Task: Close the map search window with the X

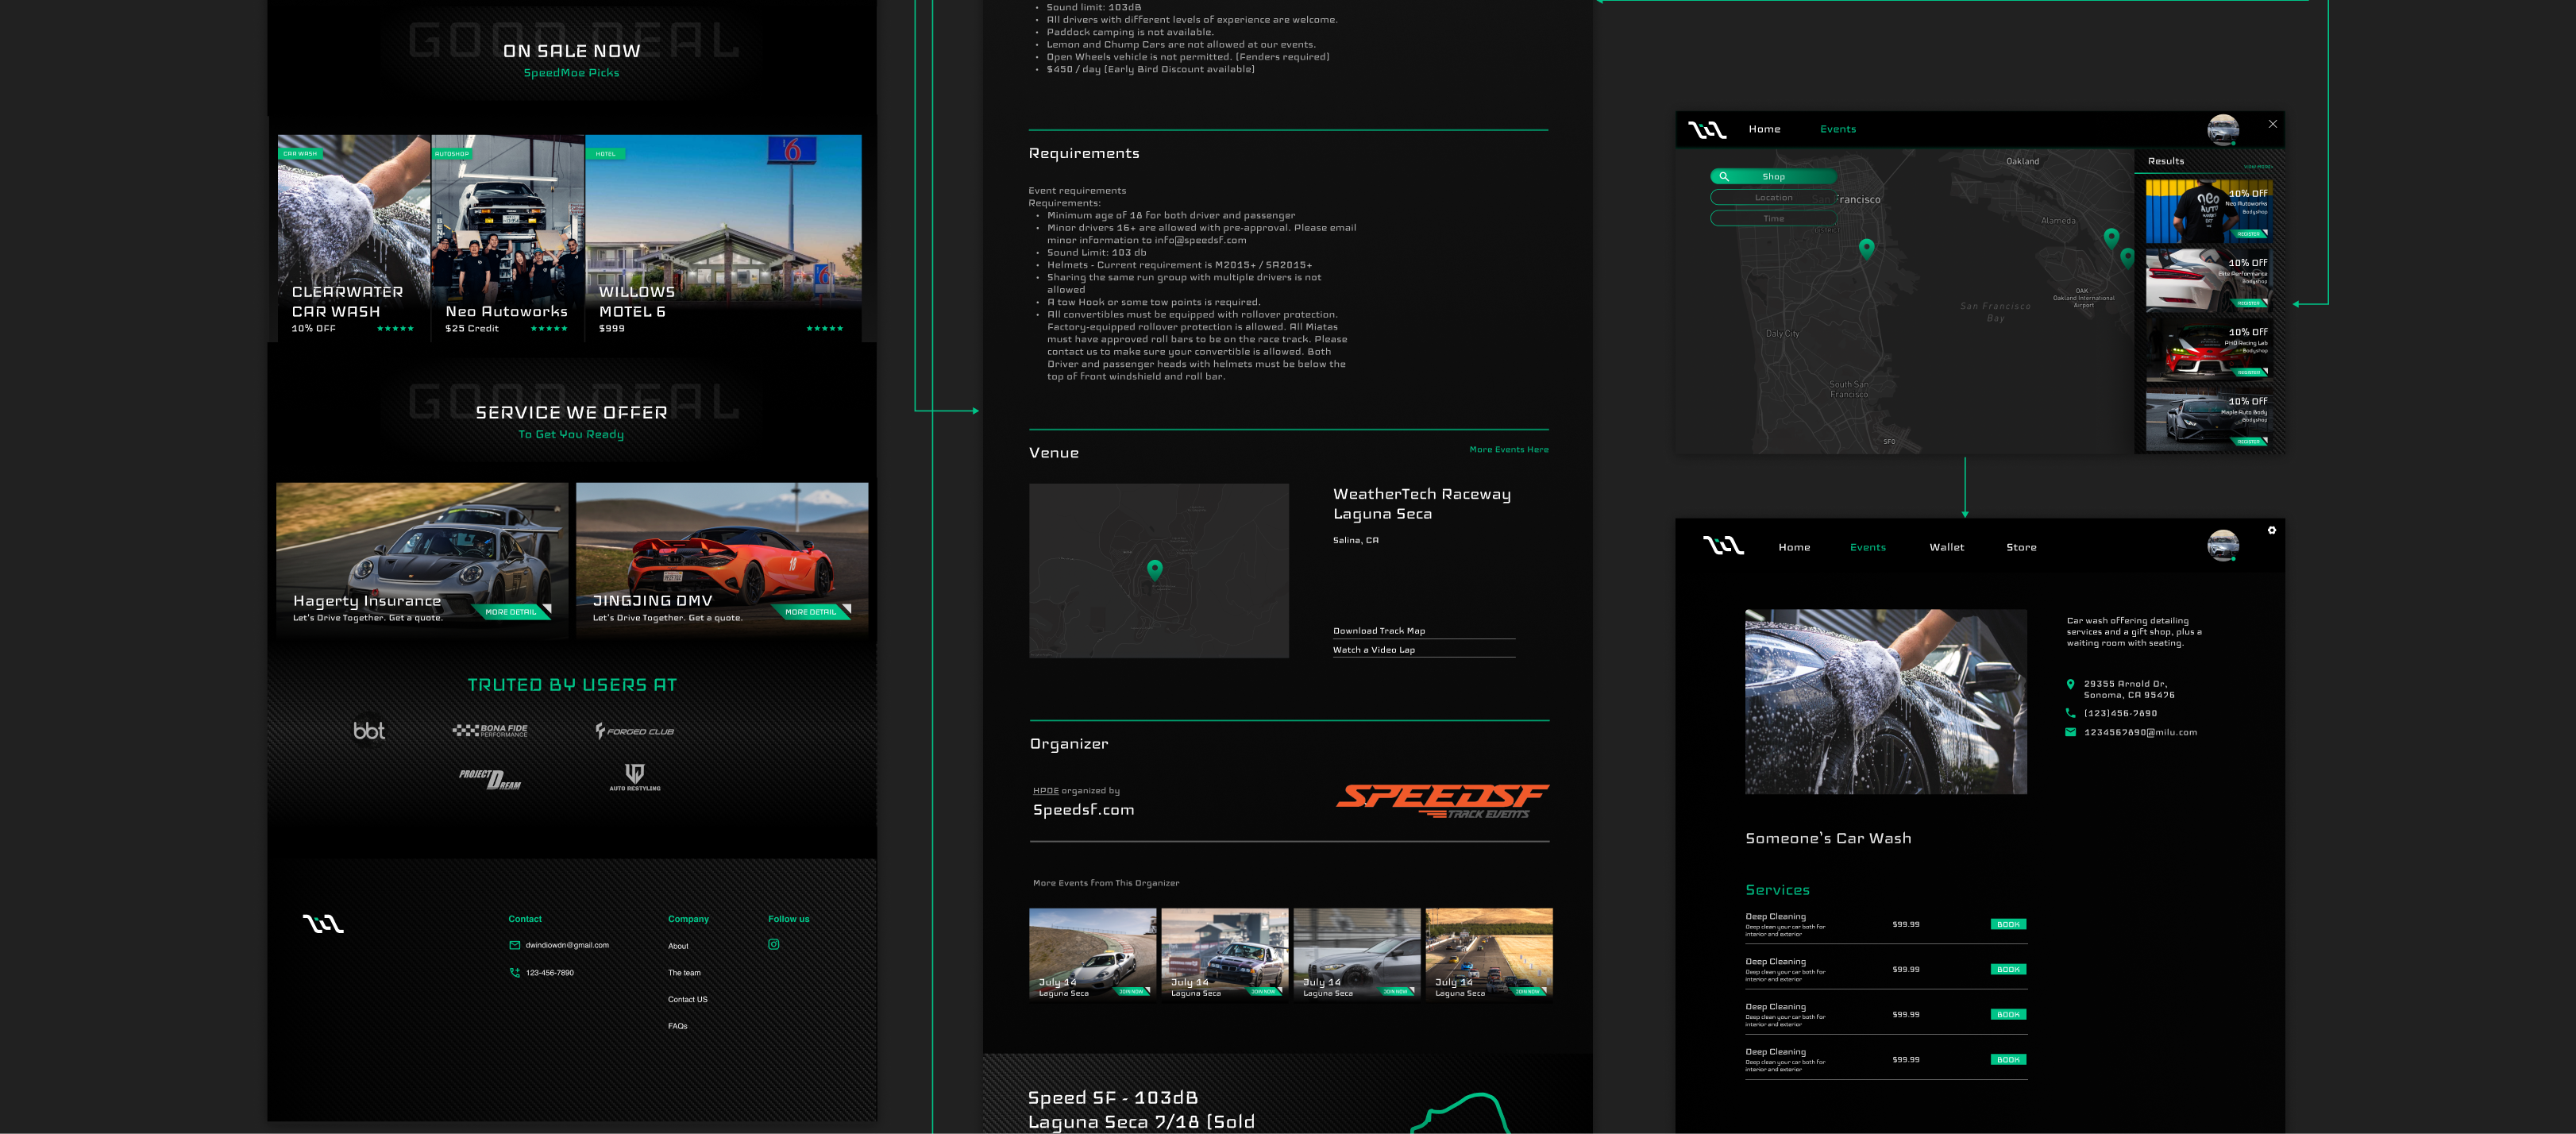Action: pos(2272,124)
